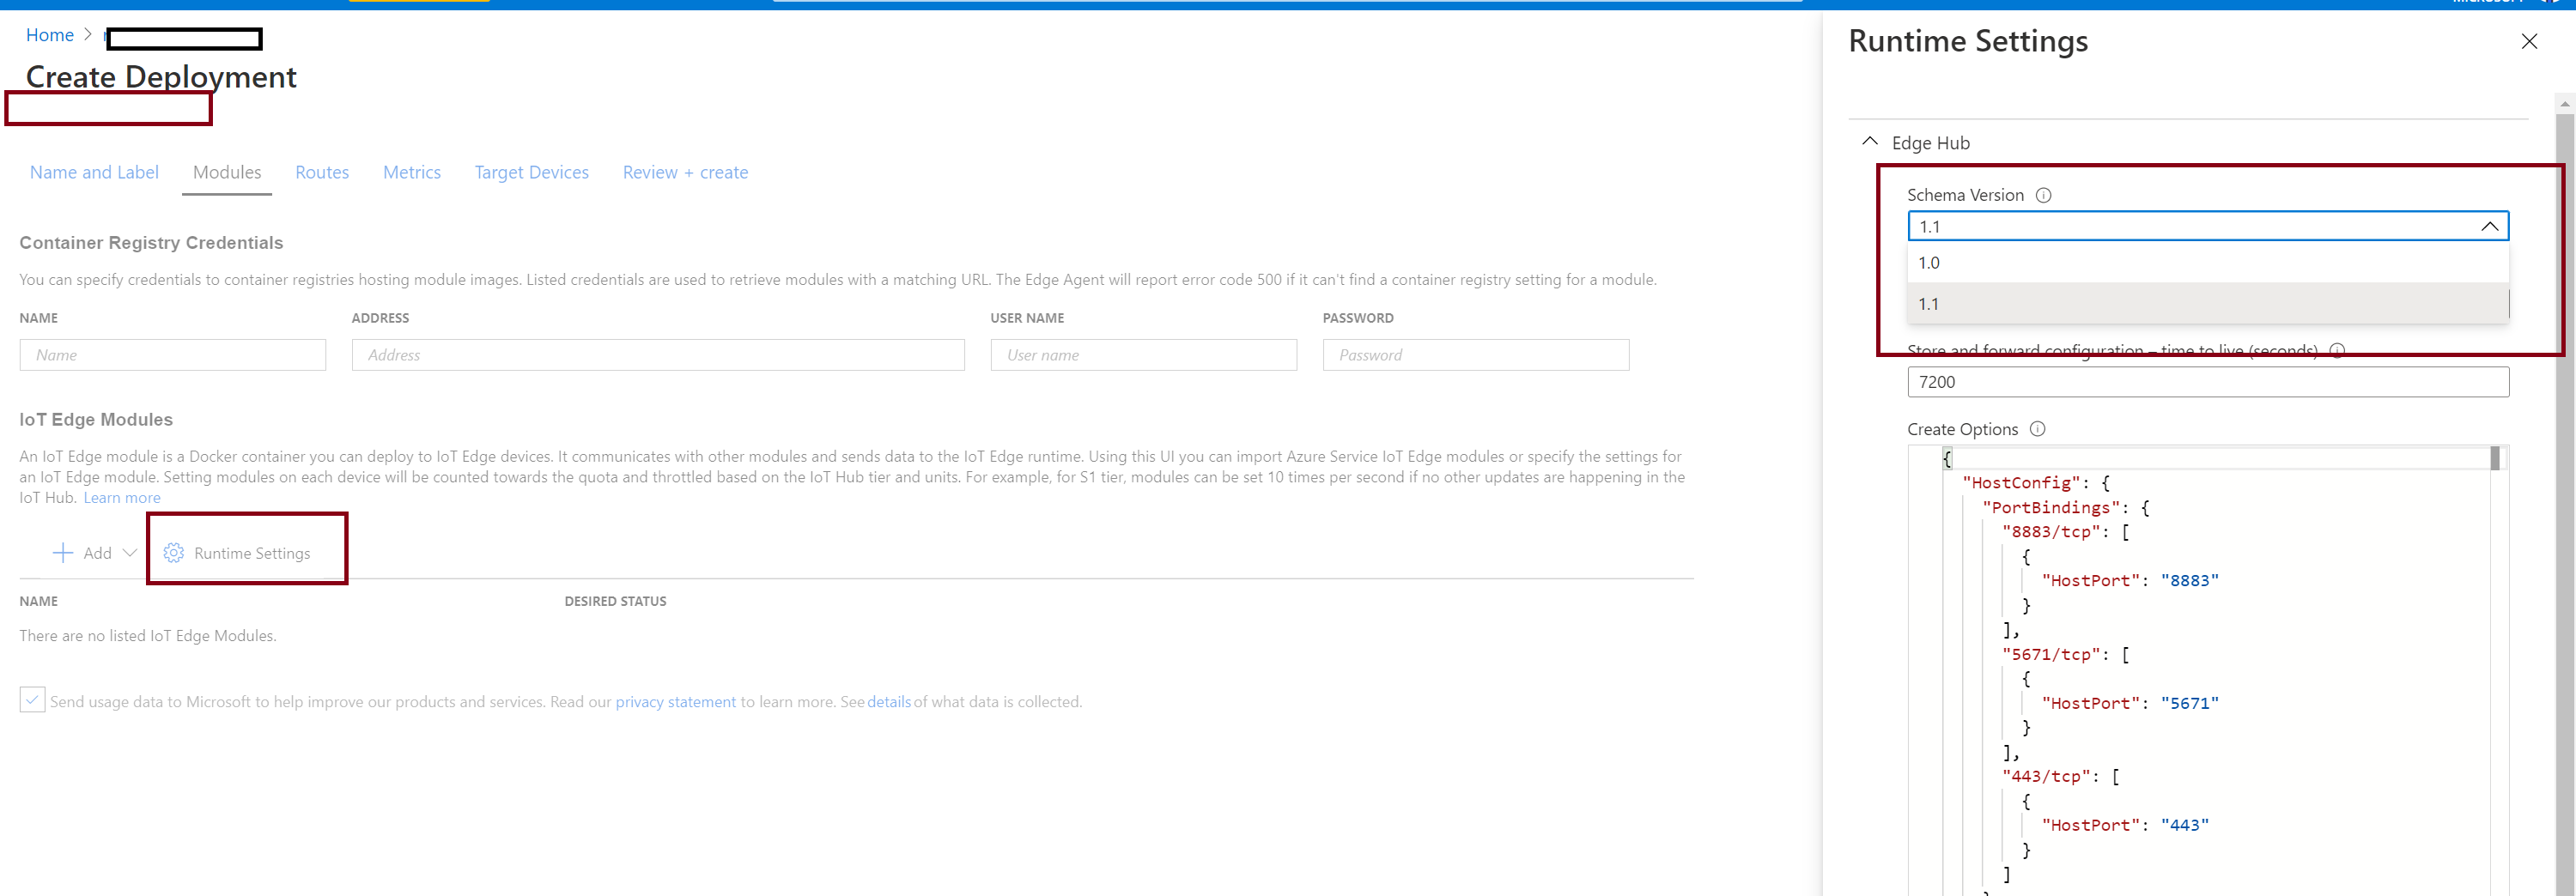
Task: Close the Runtime Settings panel
Action: click(x=2529, y=41)
